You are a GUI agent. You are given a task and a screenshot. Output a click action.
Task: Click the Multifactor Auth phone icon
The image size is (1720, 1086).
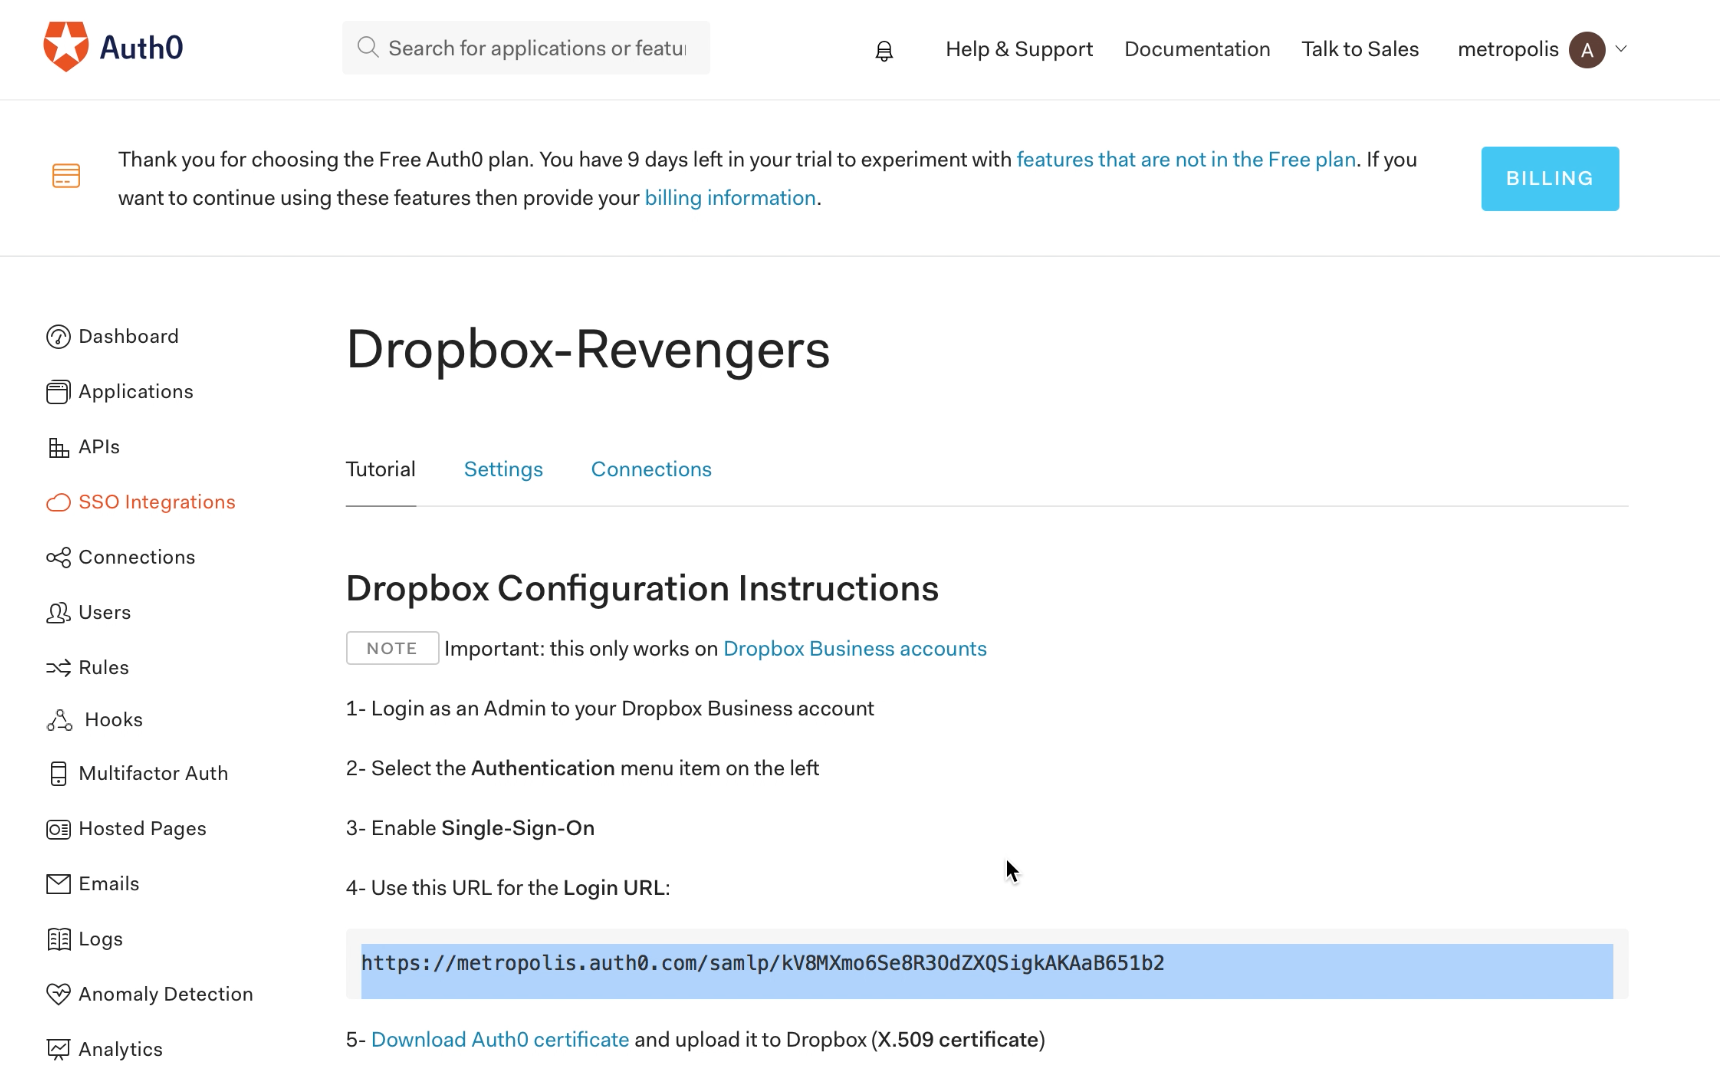point(58,773)
